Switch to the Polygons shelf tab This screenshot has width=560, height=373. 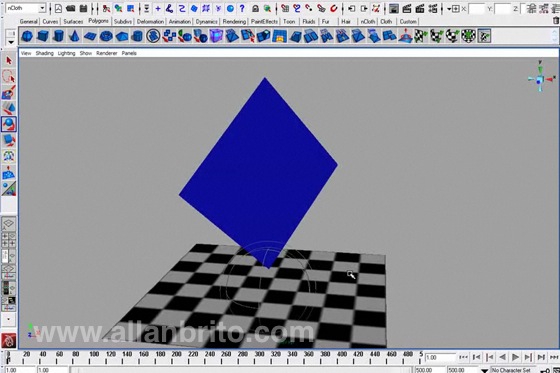(98, 21)
